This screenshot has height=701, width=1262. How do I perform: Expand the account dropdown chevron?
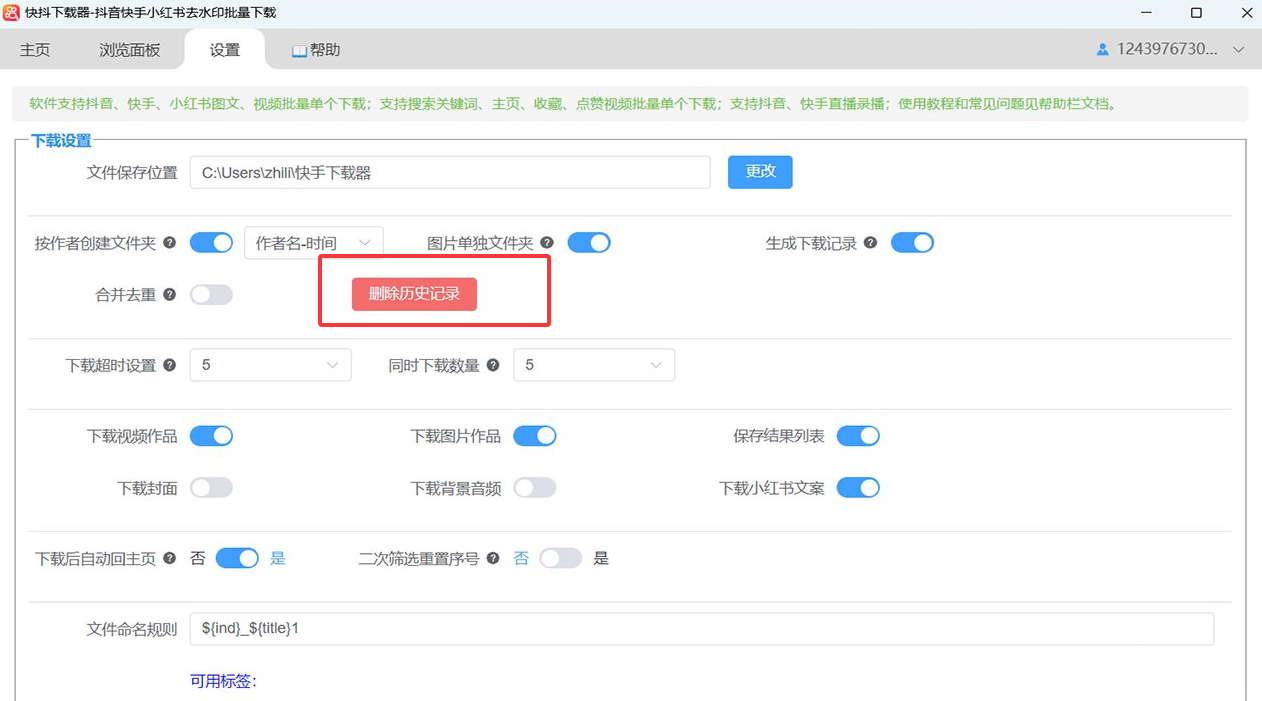1239,49
